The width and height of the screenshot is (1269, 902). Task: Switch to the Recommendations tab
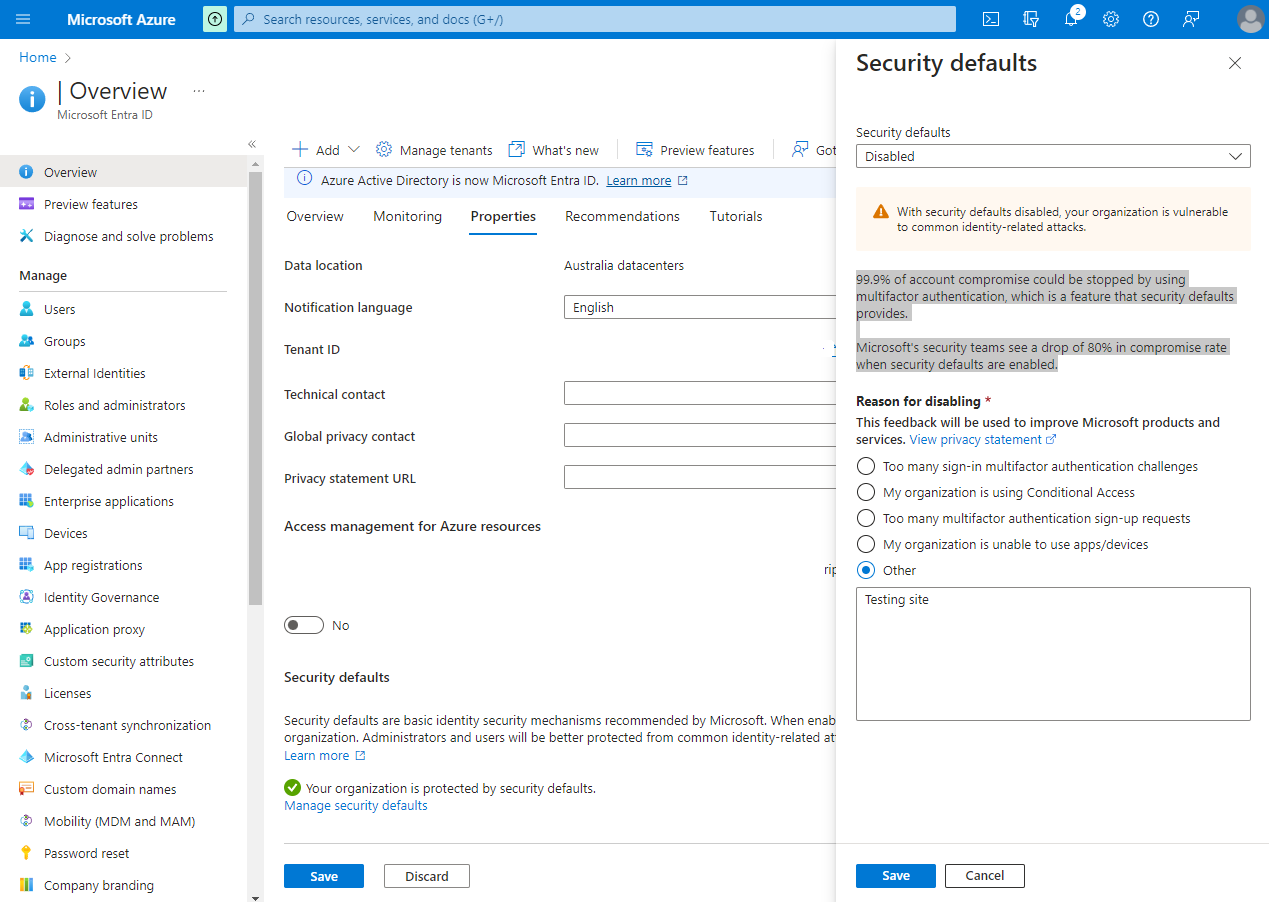coord(622,216)
